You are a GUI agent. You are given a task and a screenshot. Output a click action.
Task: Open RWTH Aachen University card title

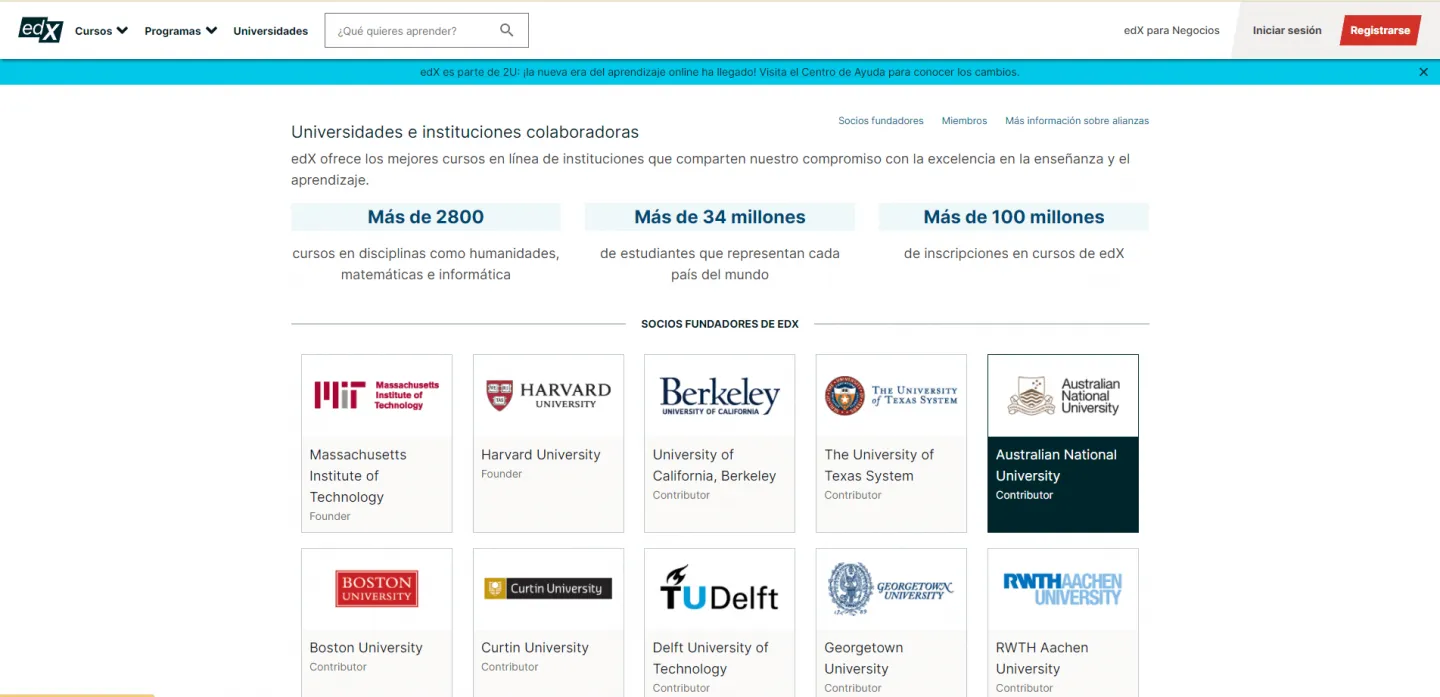(x=1042, y=659)
